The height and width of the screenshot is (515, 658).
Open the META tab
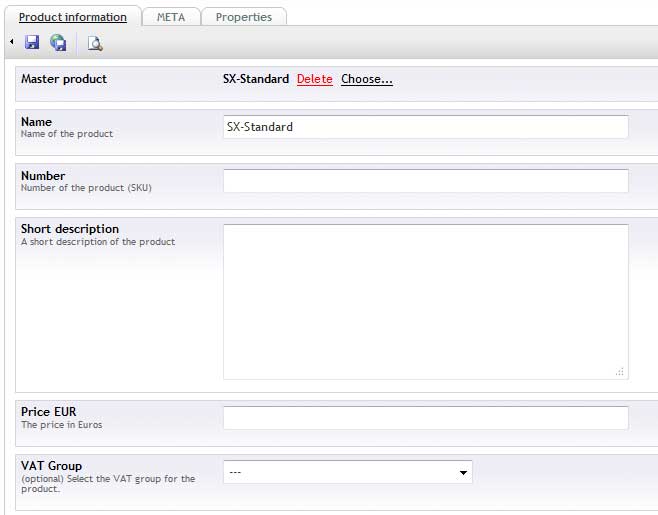click(x=171, y=17)
